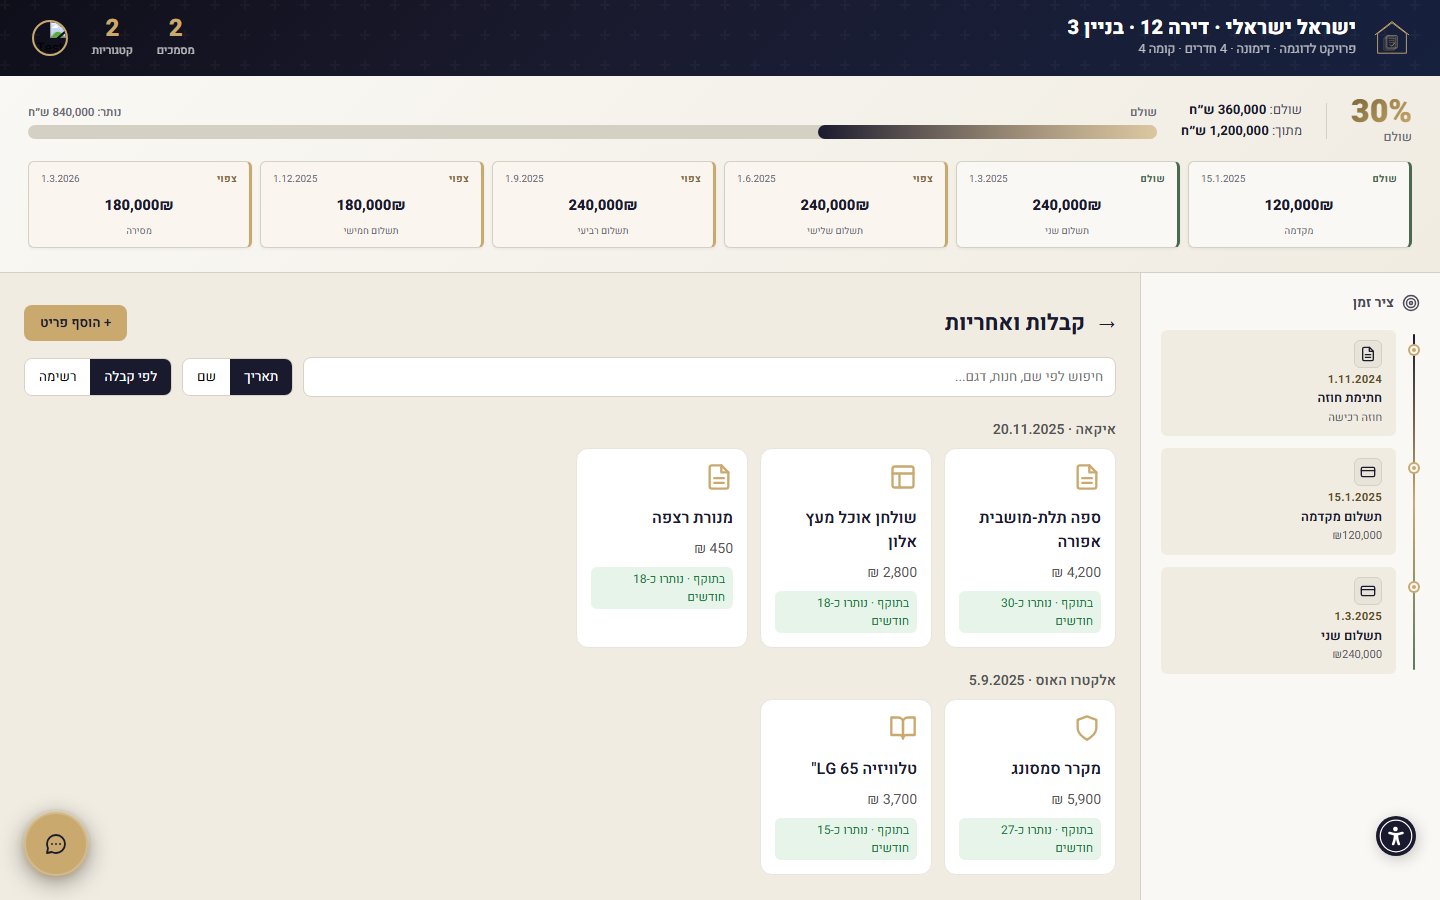Image resolution: width=1440 pixels, height=900 pixels.
Task: Click the price ₪ 4,200 on sofa card
Action: point(1076,573)
